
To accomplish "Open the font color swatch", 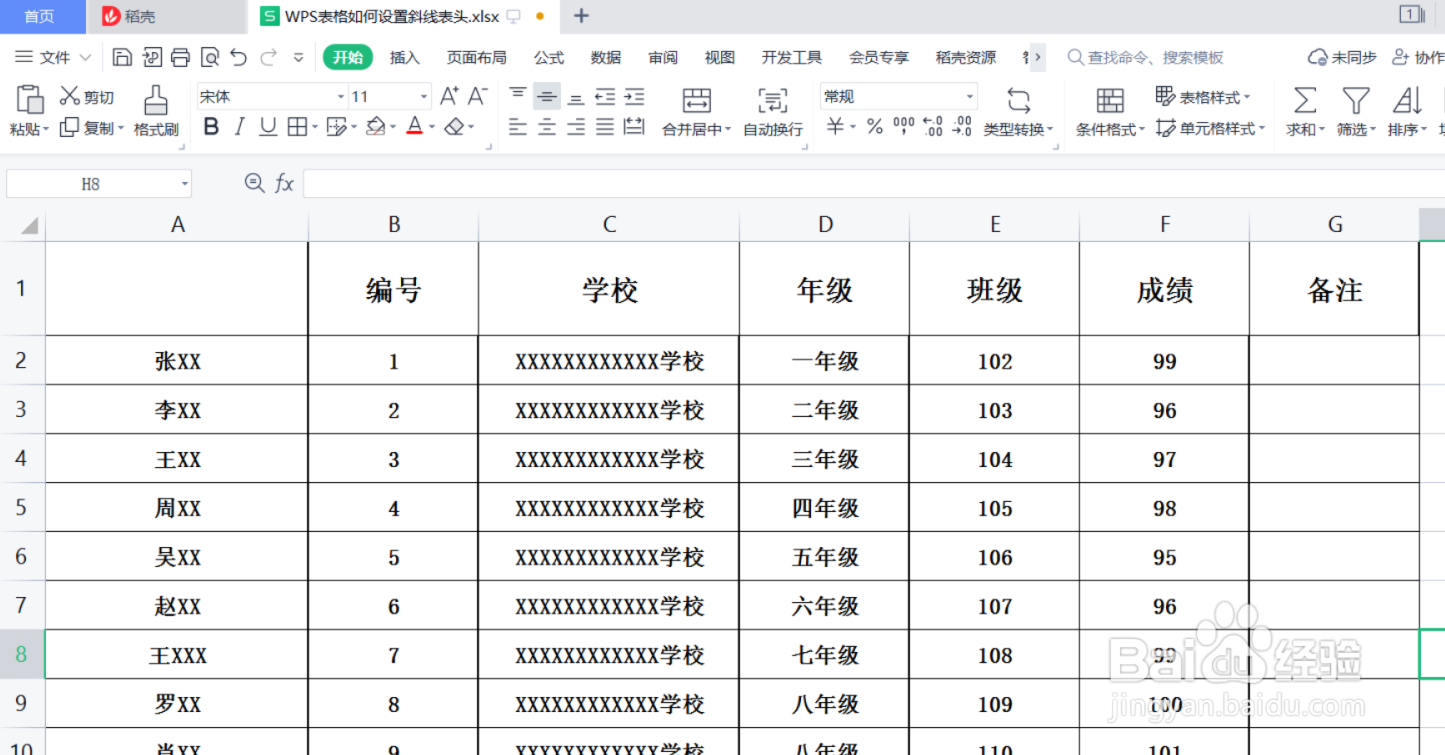I will click(415, 127).
